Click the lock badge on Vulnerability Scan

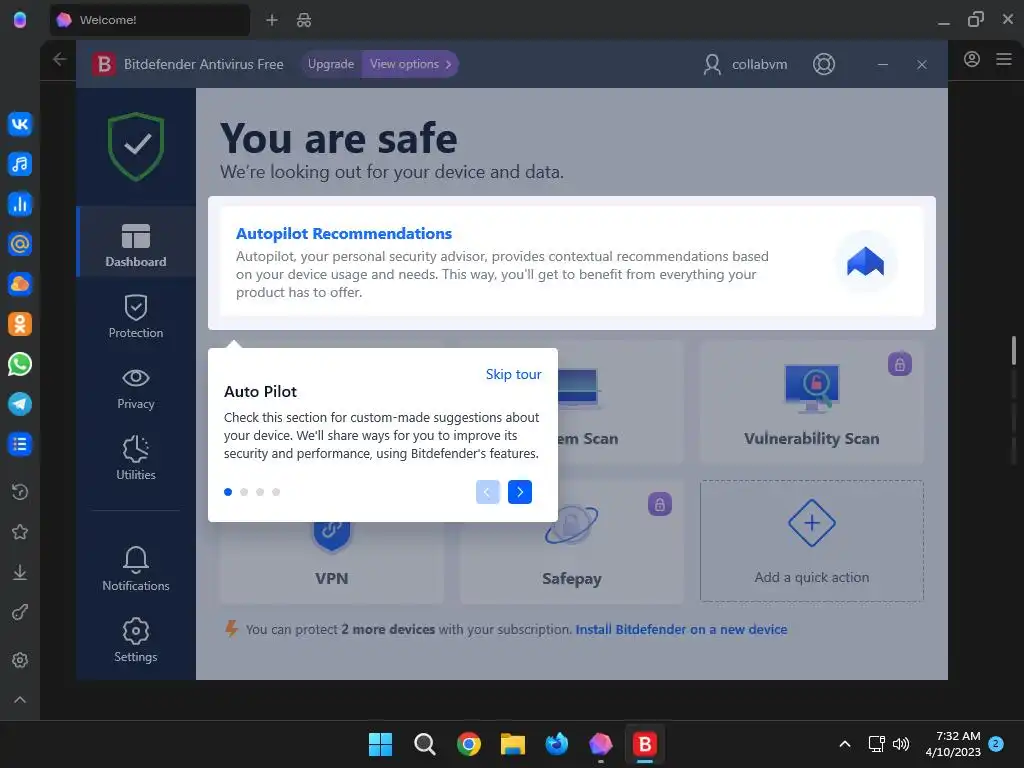pos(899,364)
